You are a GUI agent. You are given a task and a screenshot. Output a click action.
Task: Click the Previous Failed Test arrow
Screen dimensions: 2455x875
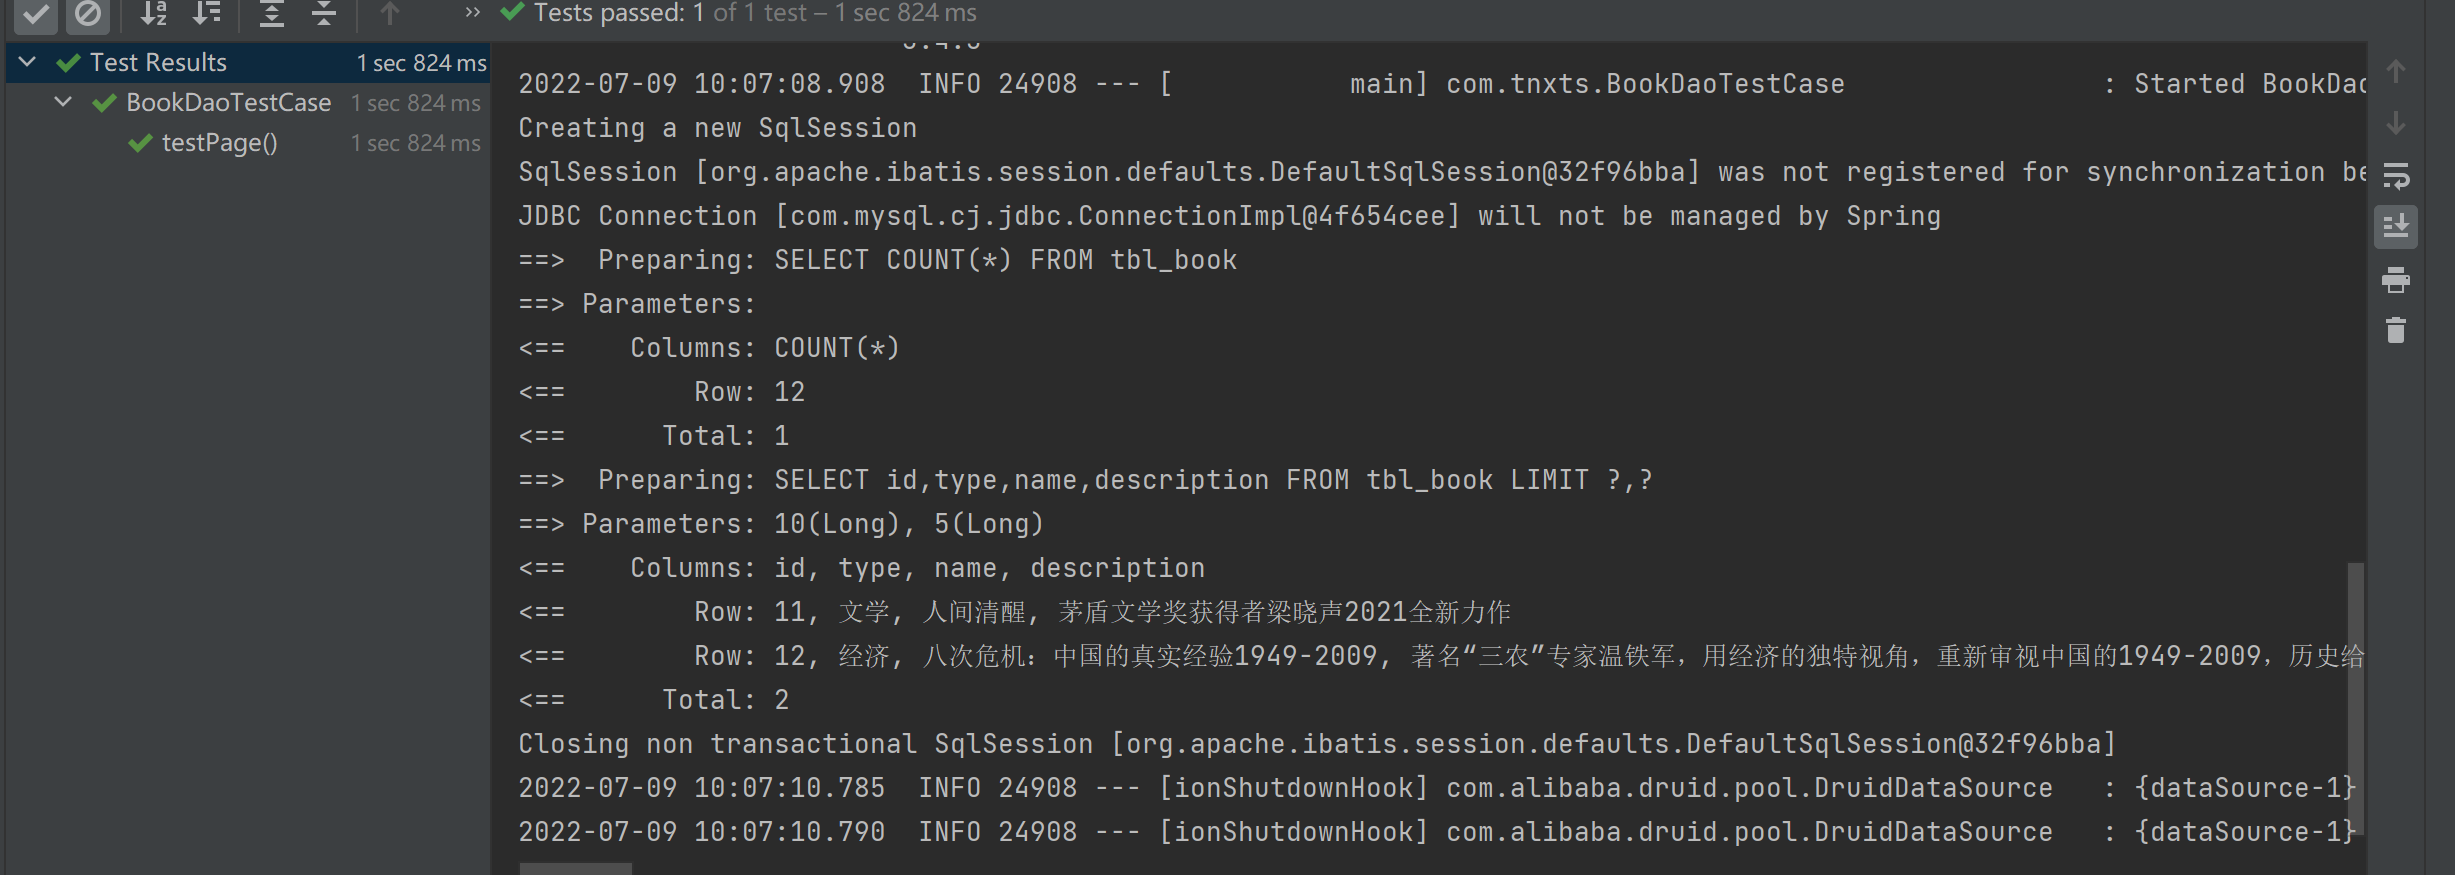(390, 14)
